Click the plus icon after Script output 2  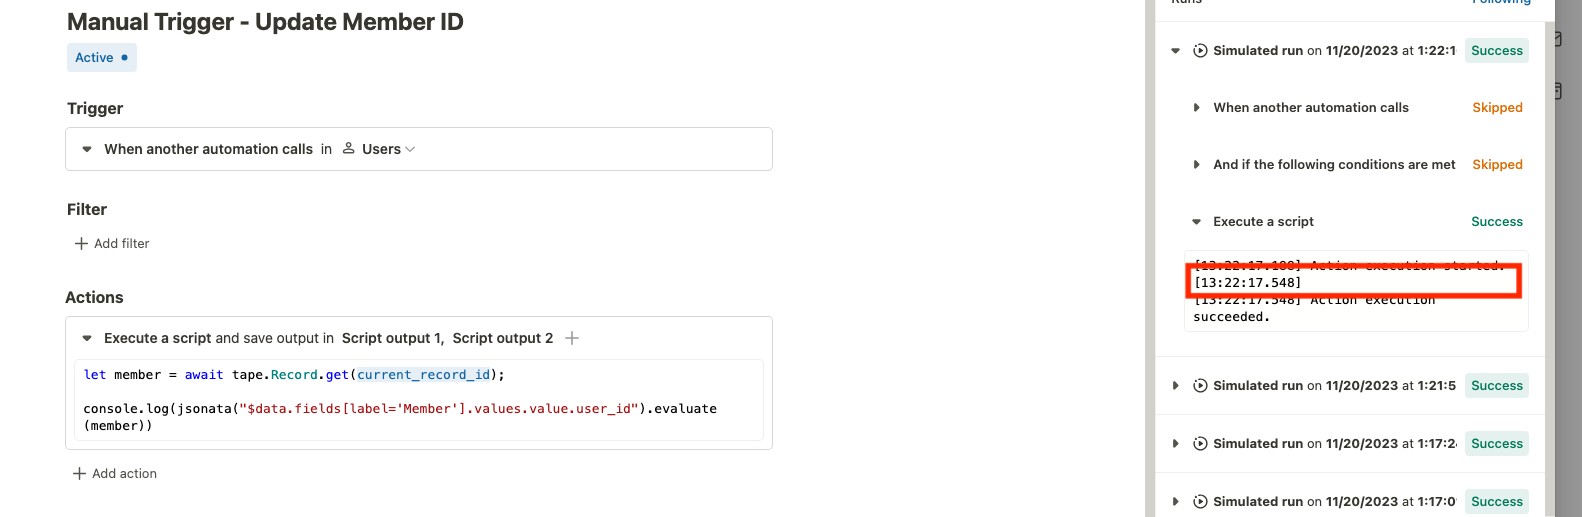tap(572, 338)
